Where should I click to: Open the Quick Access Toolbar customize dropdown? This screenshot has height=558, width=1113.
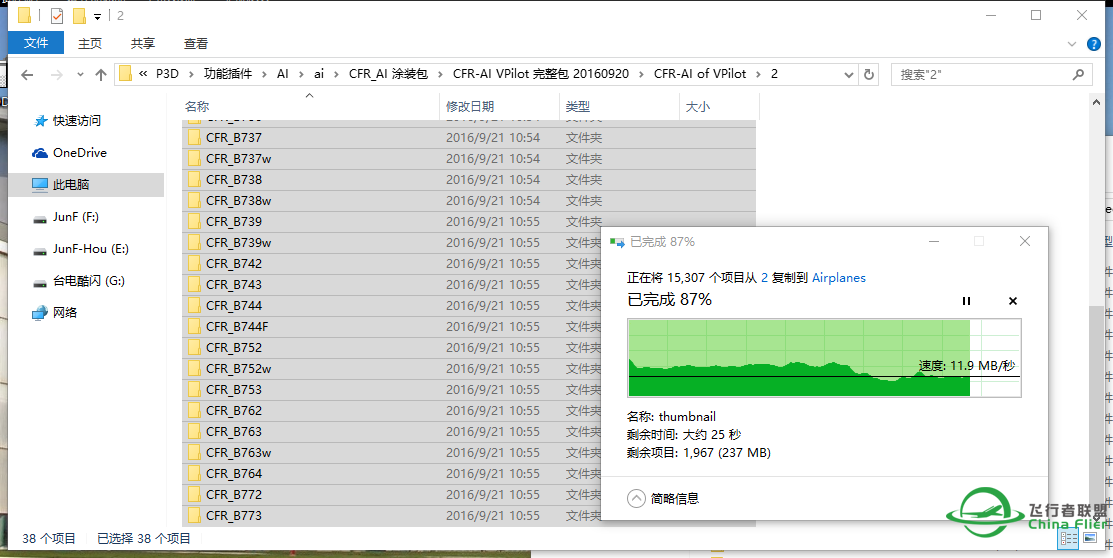coord(97,16)
